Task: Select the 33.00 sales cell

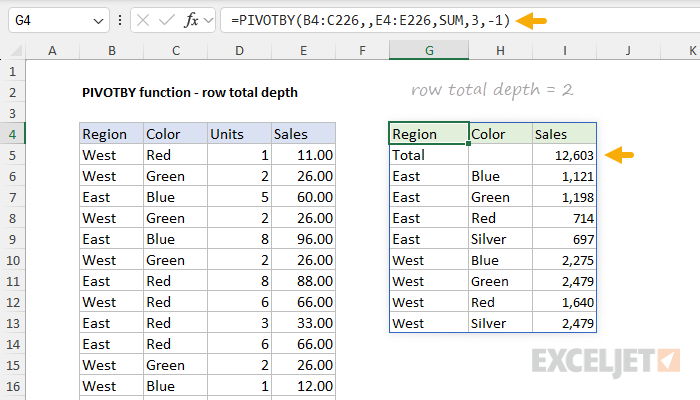Action: [304, 323]
